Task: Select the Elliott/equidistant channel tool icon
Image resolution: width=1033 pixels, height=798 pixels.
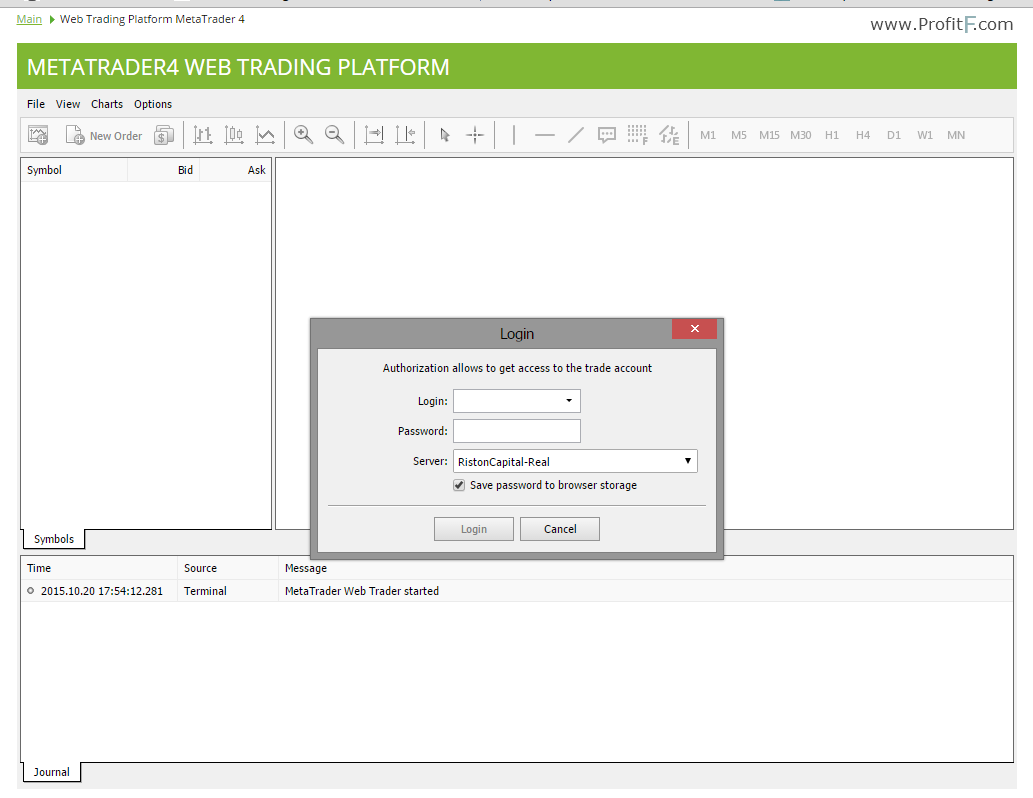Action: pyautogui.click(x=669, y=135)
